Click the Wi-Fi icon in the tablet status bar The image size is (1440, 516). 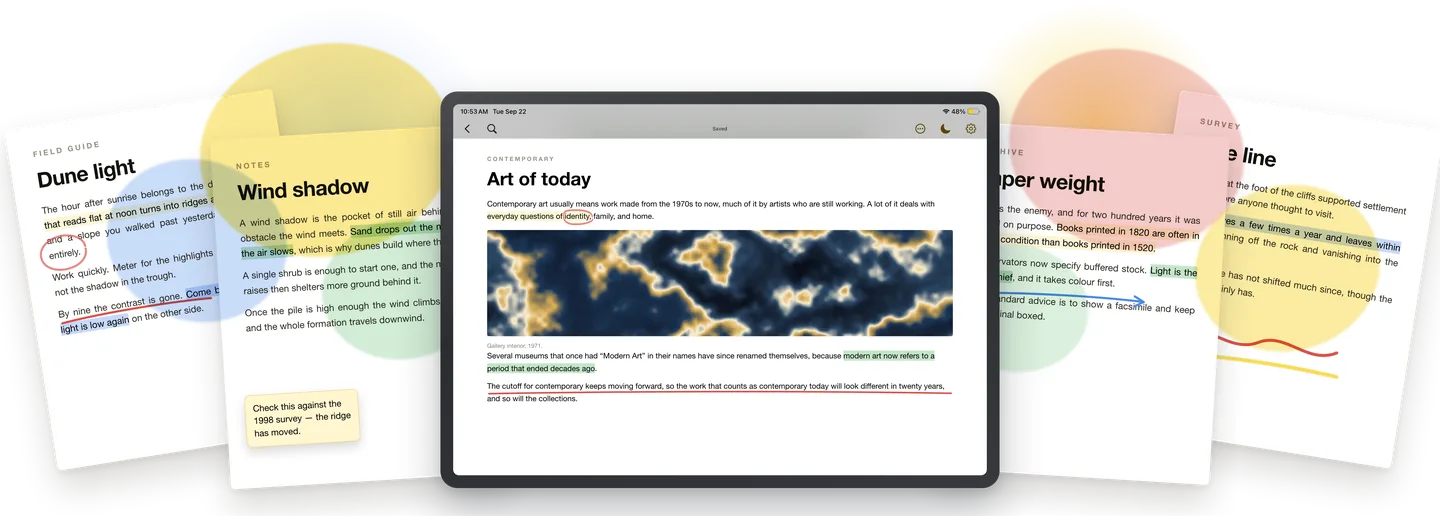946,112
